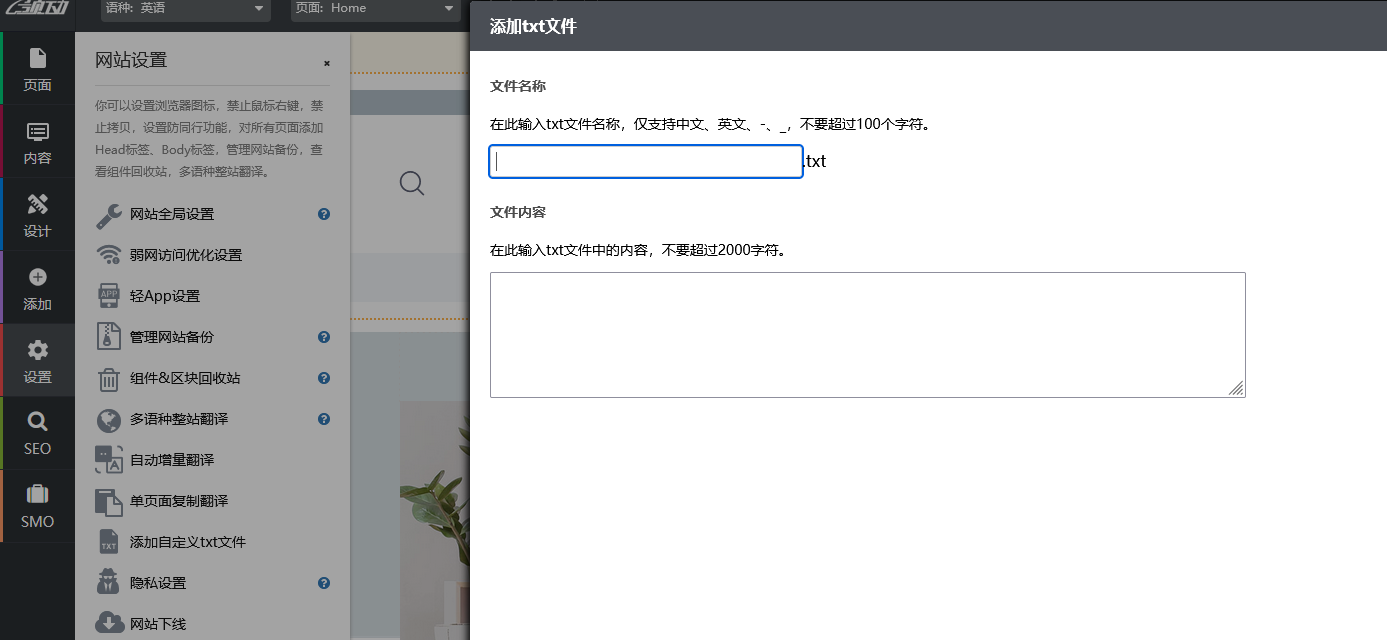Click the 网站下线 download-style icon
This screenshot has height=640, width=1387.
(108, 622)
